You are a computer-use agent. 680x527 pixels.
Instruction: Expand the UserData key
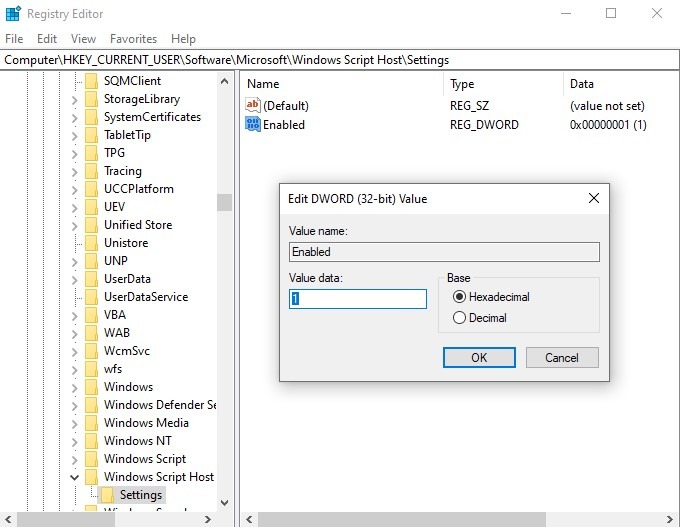[x=74, y=280]
